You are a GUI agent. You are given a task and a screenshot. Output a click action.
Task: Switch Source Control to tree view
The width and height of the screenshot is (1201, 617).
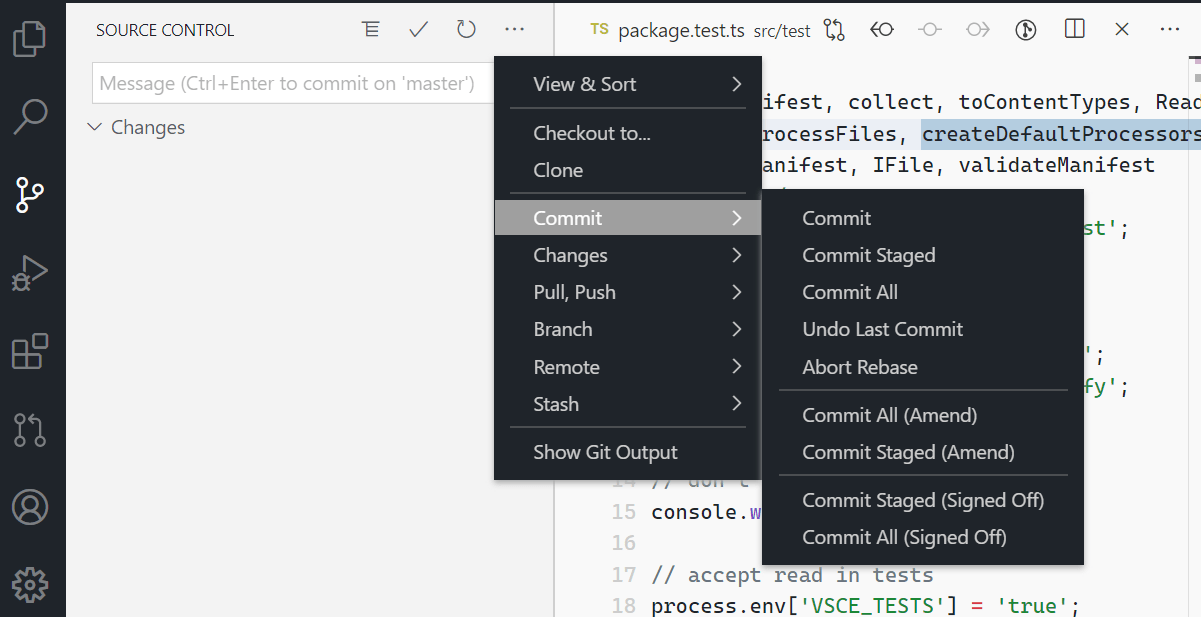(x=371, y=29)
